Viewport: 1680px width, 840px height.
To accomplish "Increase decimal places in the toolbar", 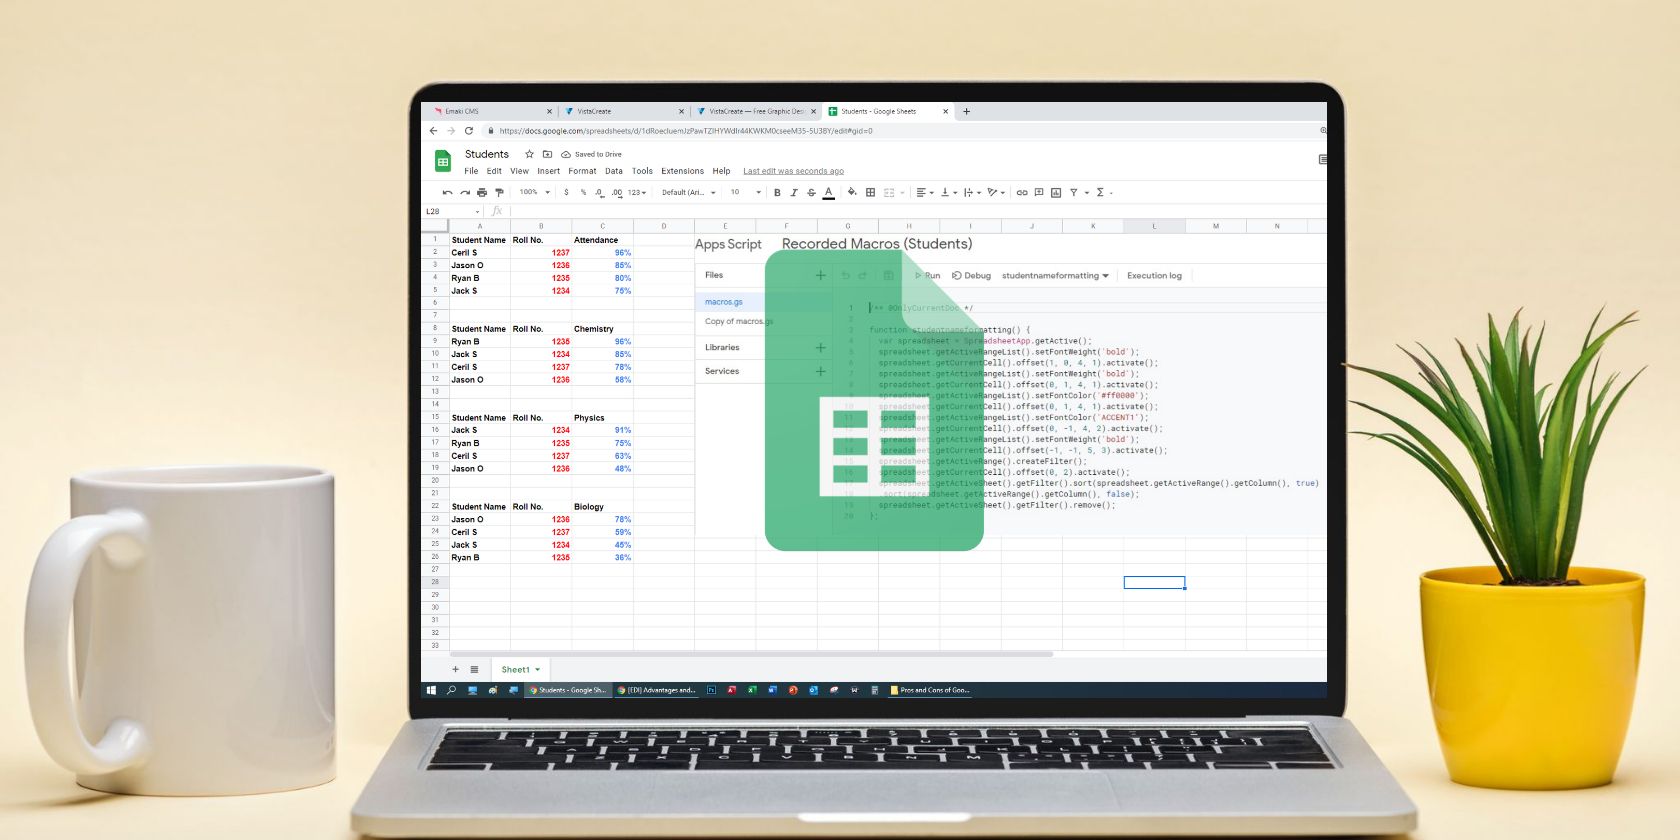I will 616,192.
